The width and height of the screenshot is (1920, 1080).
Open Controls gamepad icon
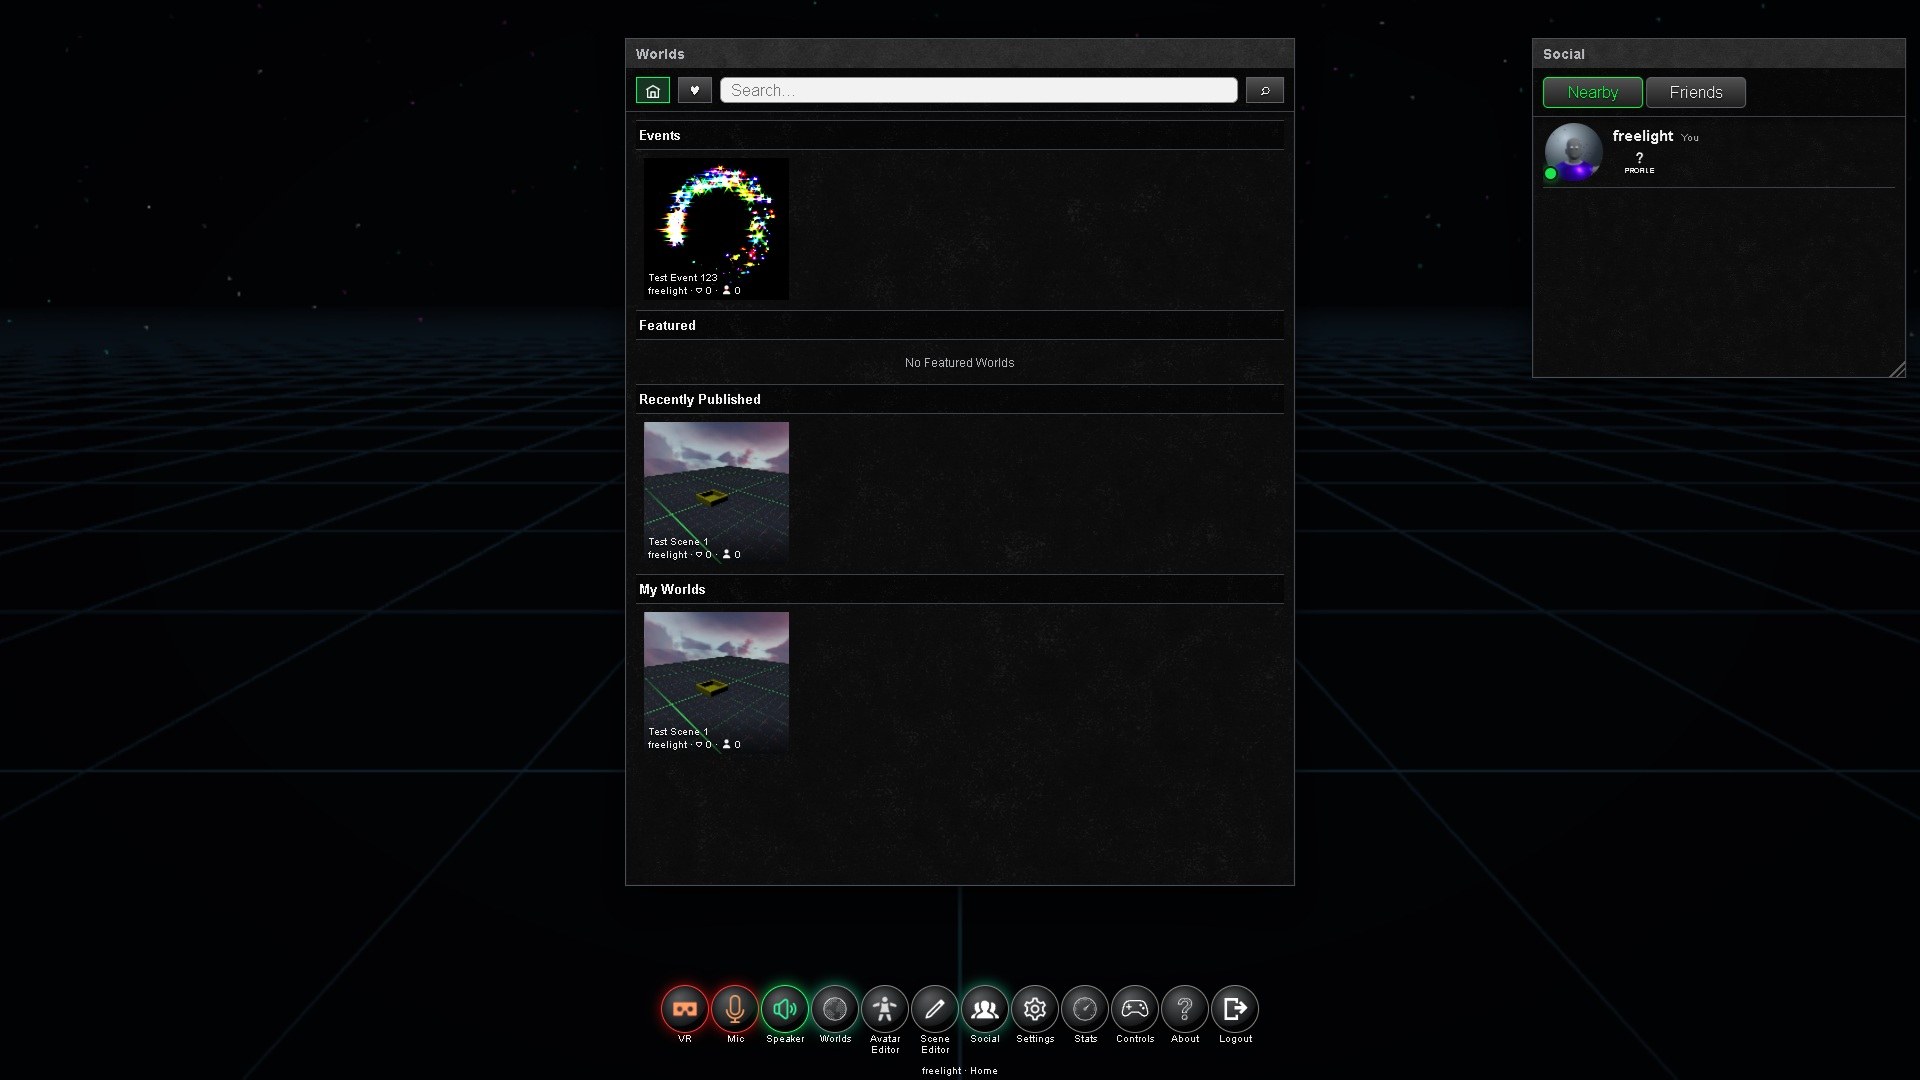point(1135,1009)
